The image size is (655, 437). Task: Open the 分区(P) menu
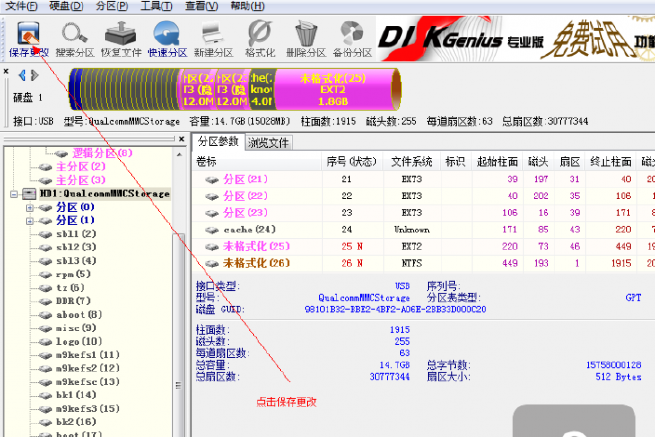point(112,6)
